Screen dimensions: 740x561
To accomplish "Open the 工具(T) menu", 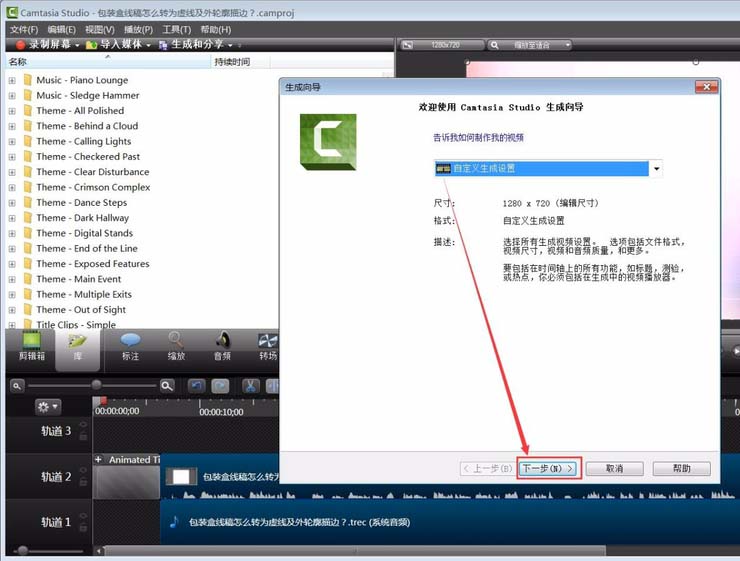I will coord(177,30).
